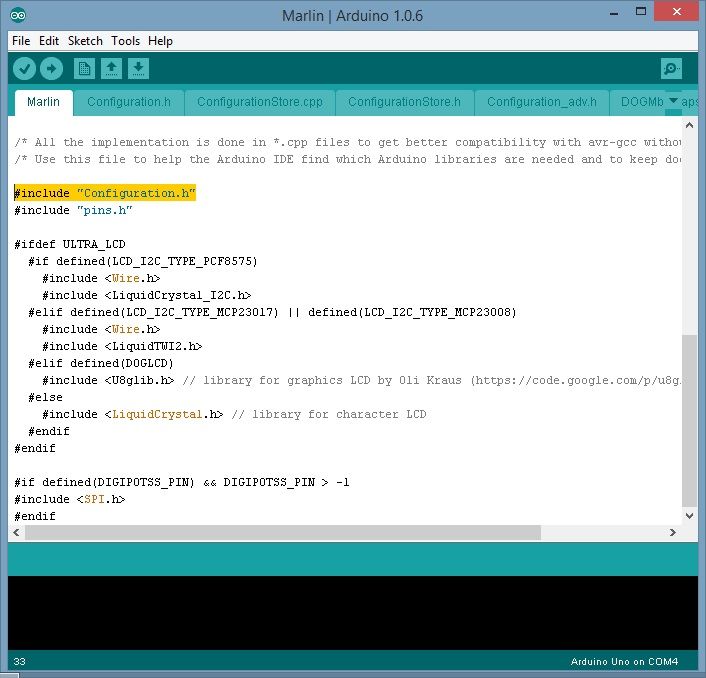Click the vertical scrollbar thumb
Screen dimensions: 706x678
point(689,420)
